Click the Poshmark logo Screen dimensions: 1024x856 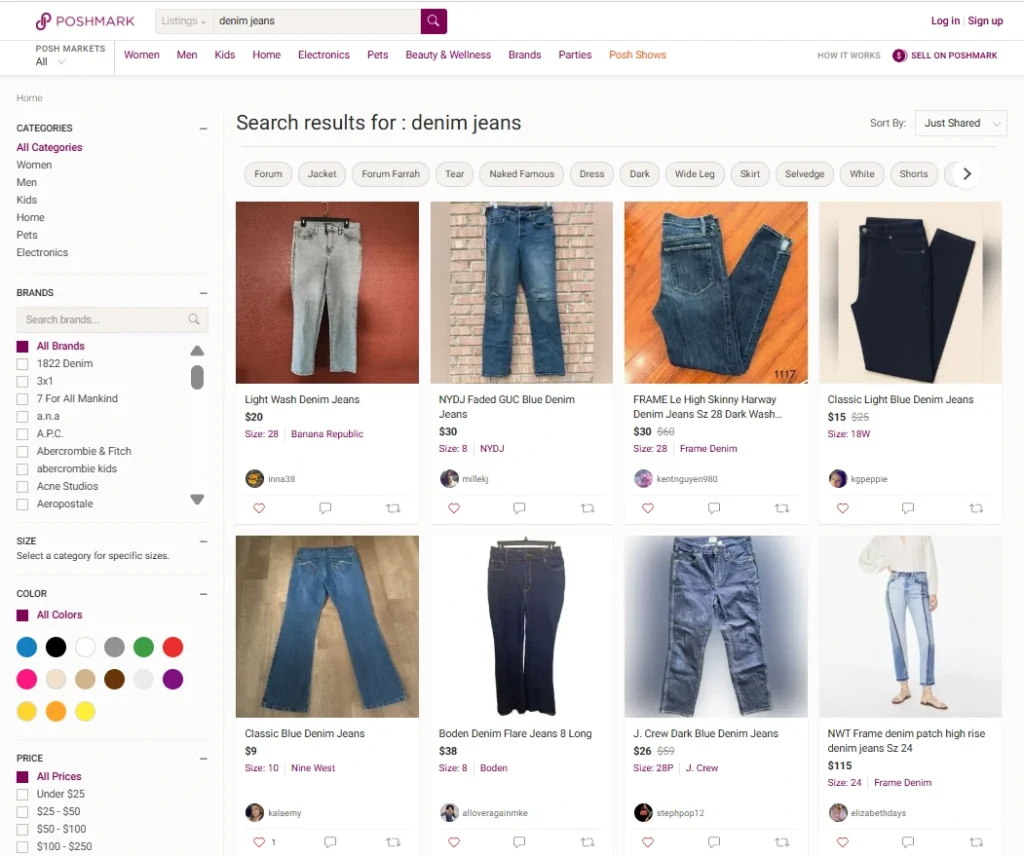pos(85,20)
